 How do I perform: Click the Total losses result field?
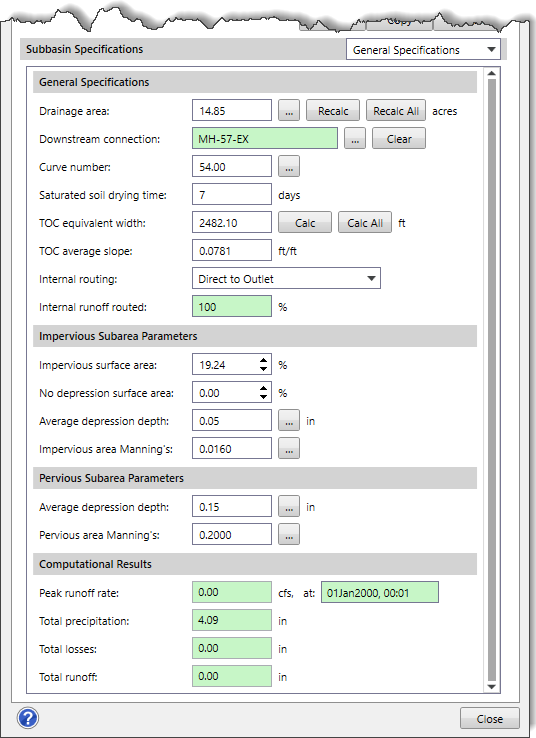coord(232,648)
